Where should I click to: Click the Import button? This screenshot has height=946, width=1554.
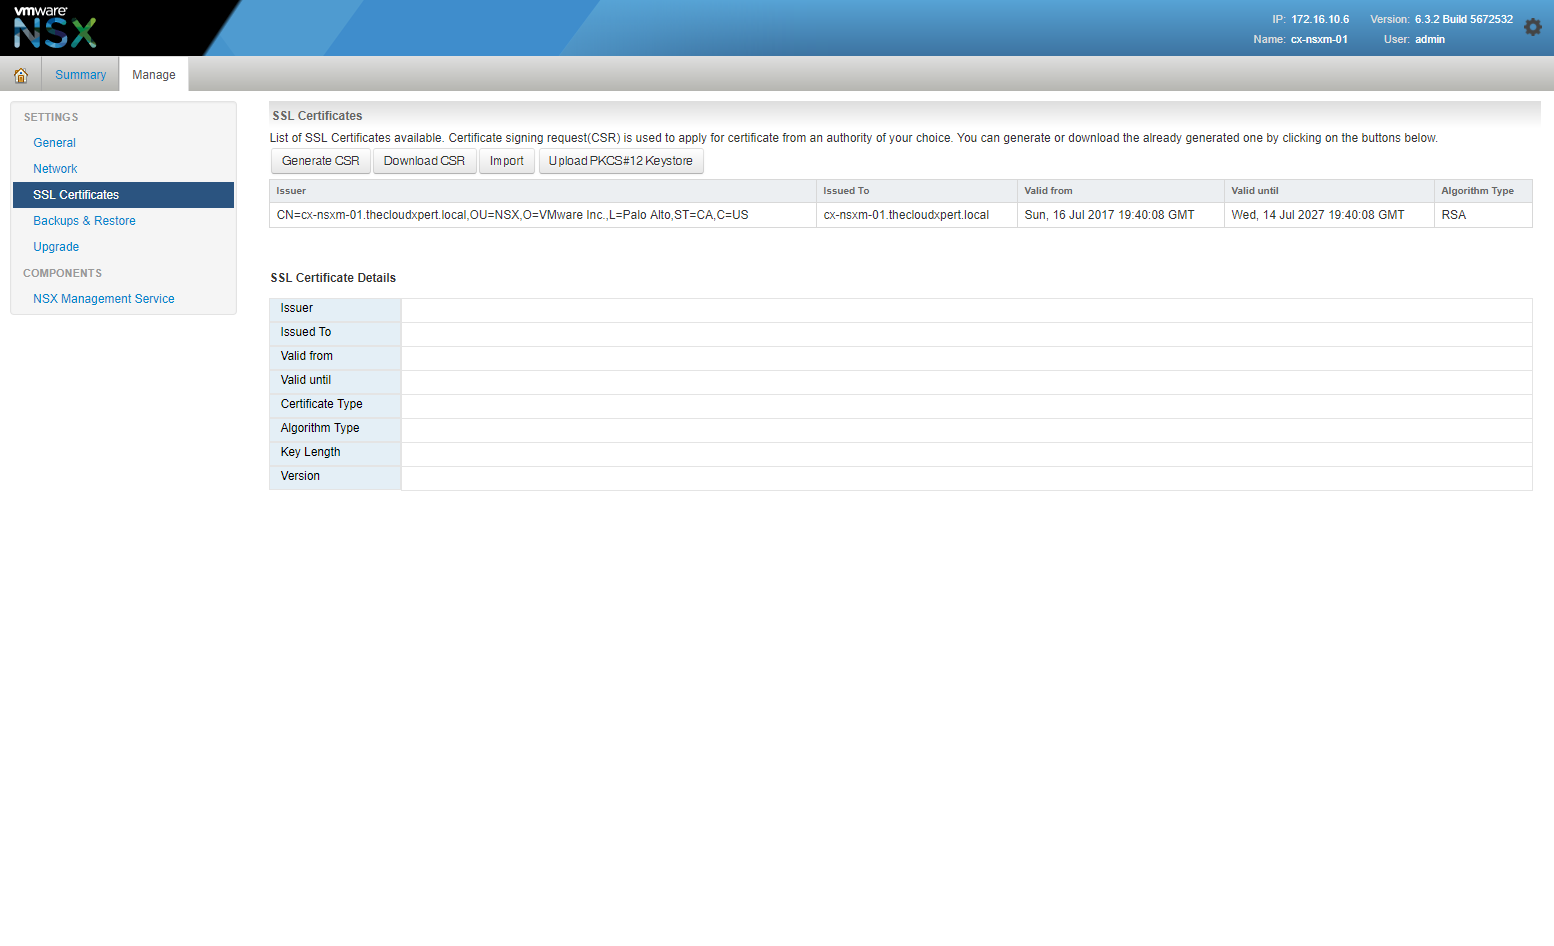tap(507, 161)
